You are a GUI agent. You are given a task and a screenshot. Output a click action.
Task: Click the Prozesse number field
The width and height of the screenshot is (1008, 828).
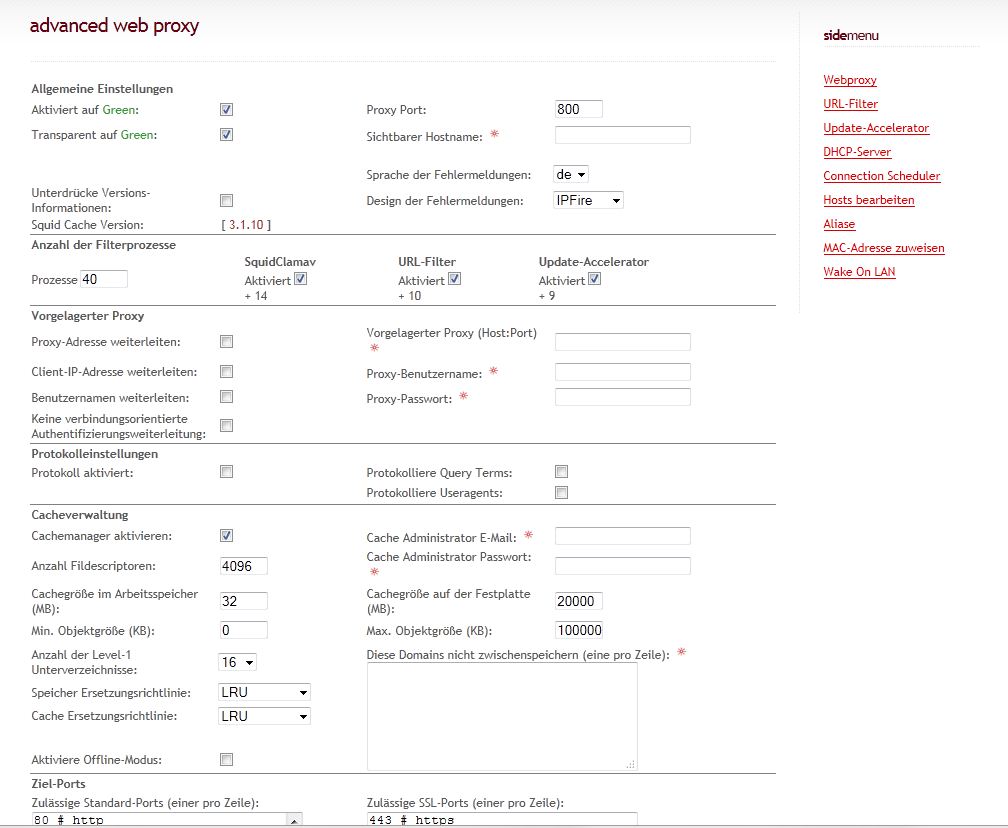click(104, 279)
